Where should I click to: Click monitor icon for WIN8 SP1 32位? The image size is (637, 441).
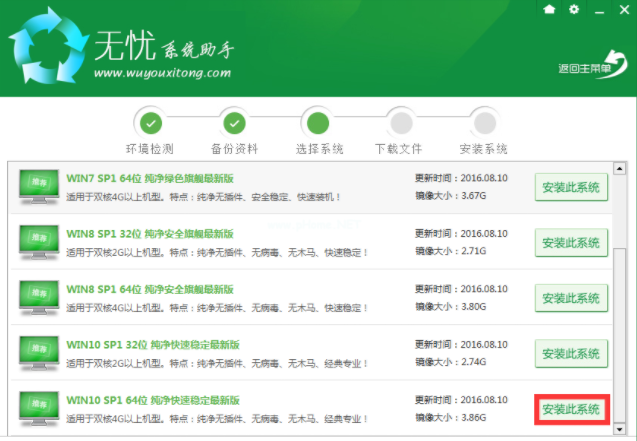click(x=39, y=243)
